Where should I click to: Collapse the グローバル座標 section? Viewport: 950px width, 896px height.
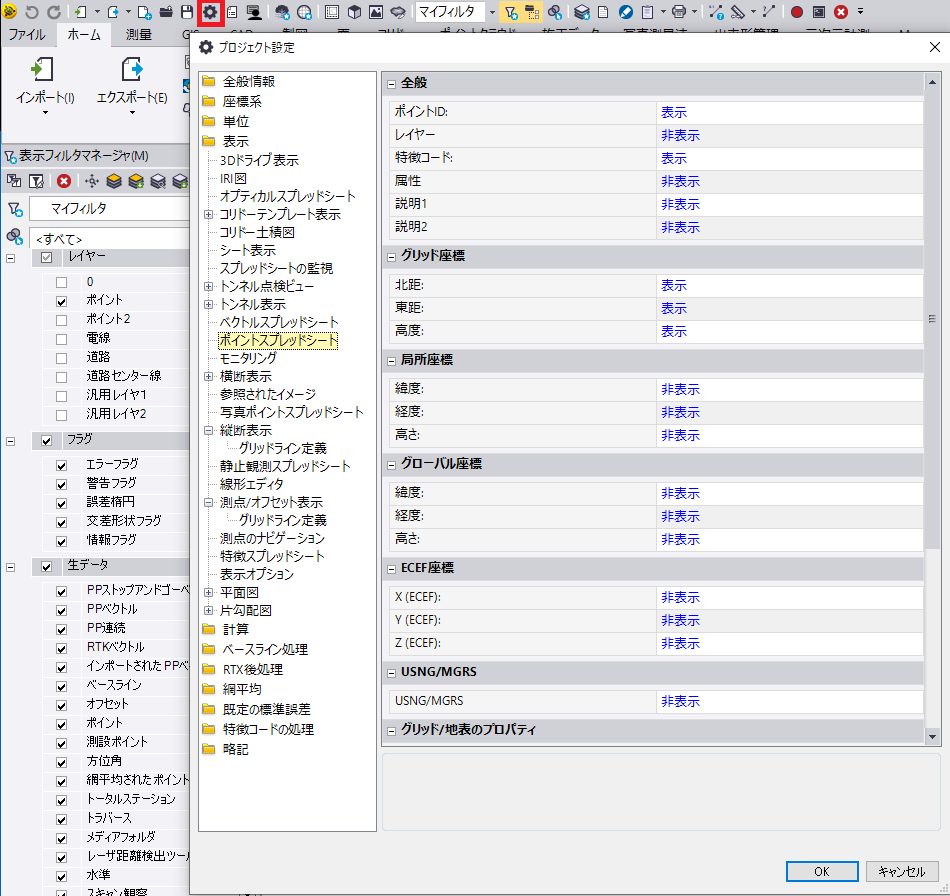(x=392, y=464)
